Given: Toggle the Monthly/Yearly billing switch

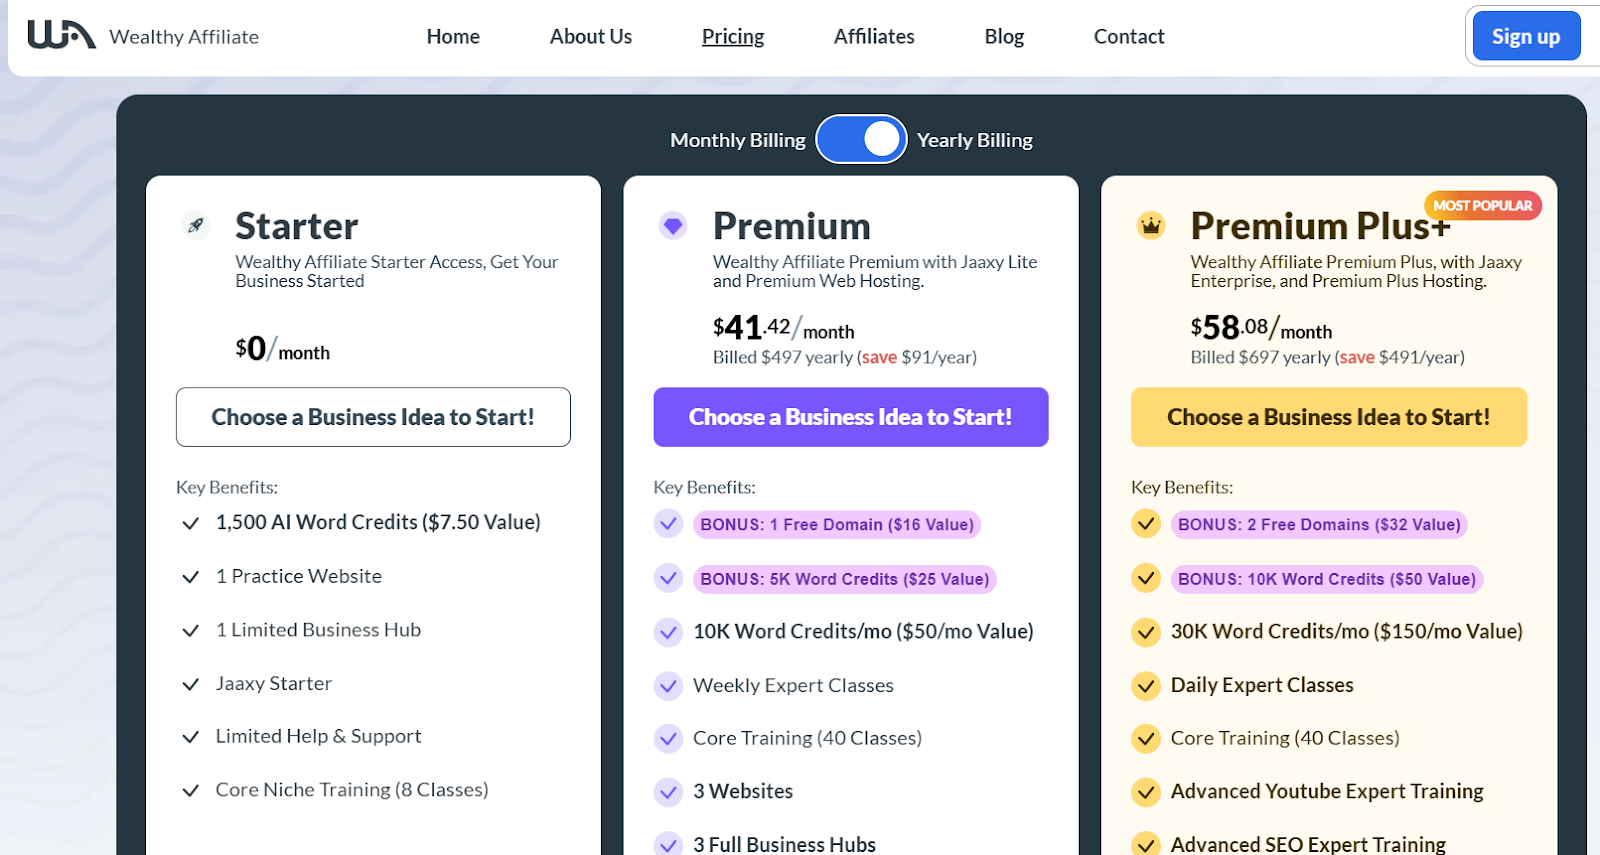Looking at the screenshot, I should [x=861, y=139].
